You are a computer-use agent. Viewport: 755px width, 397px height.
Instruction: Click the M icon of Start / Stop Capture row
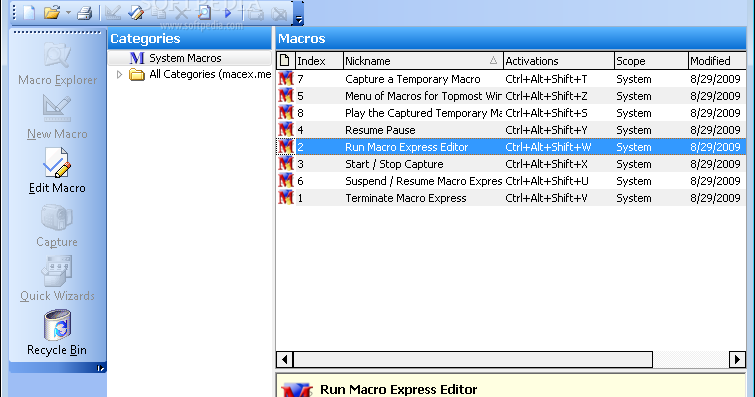[286, 164]
